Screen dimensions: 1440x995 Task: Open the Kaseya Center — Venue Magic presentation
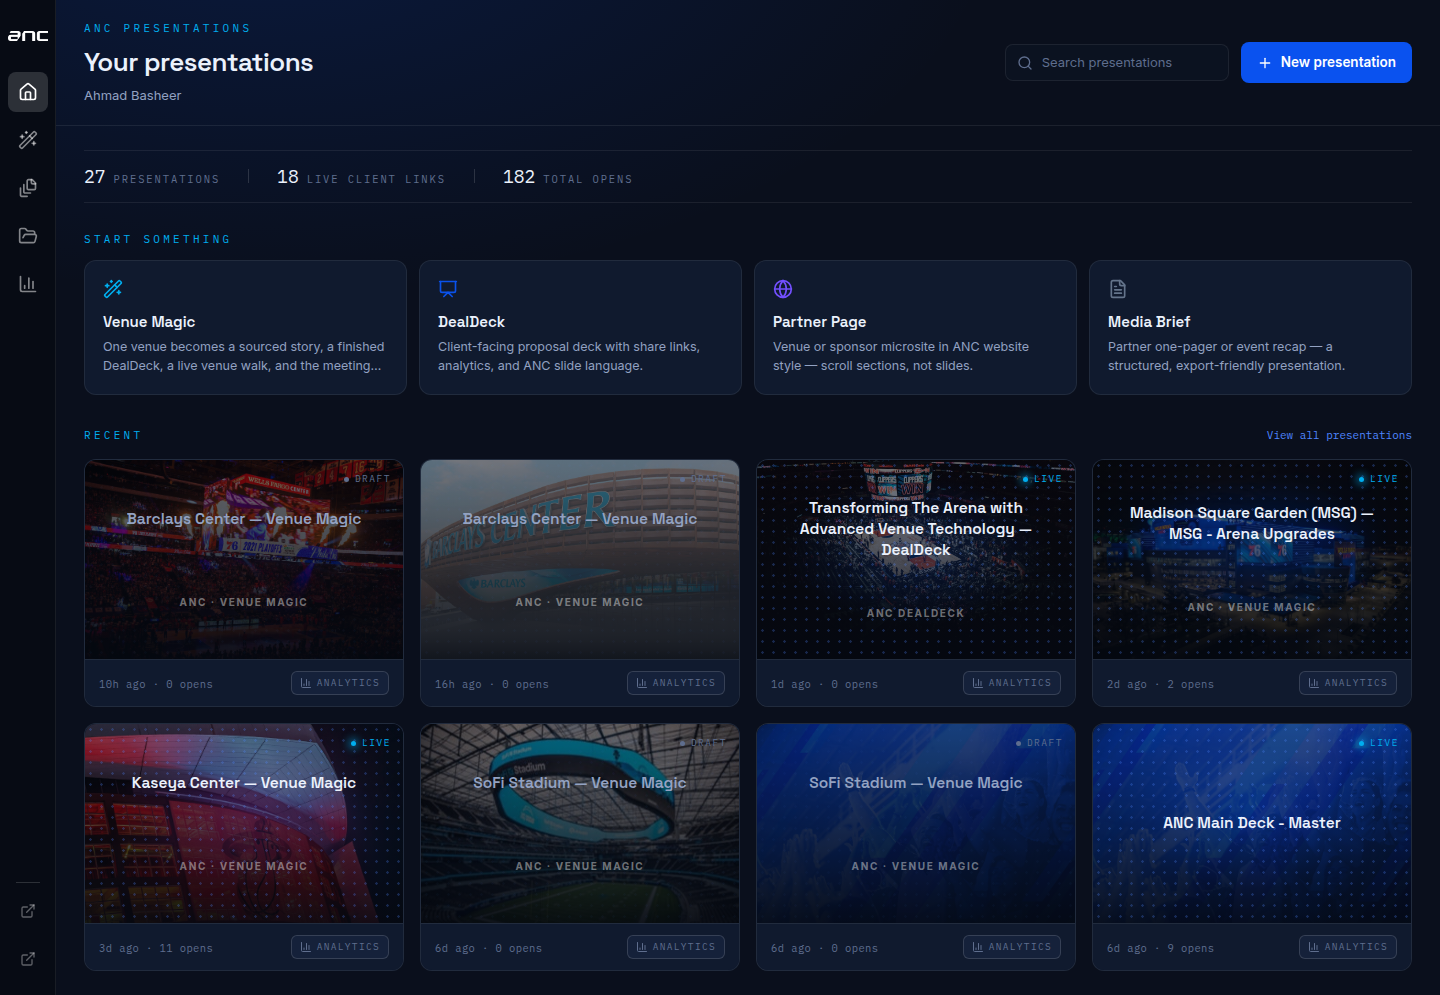pyautogui.click(x=244, y=823)
